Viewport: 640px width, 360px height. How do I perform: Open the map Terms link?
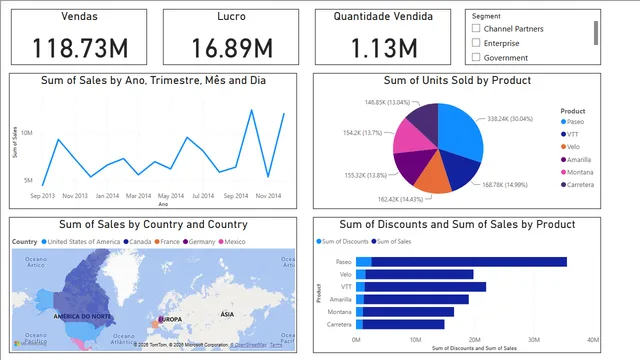point(276,345)
